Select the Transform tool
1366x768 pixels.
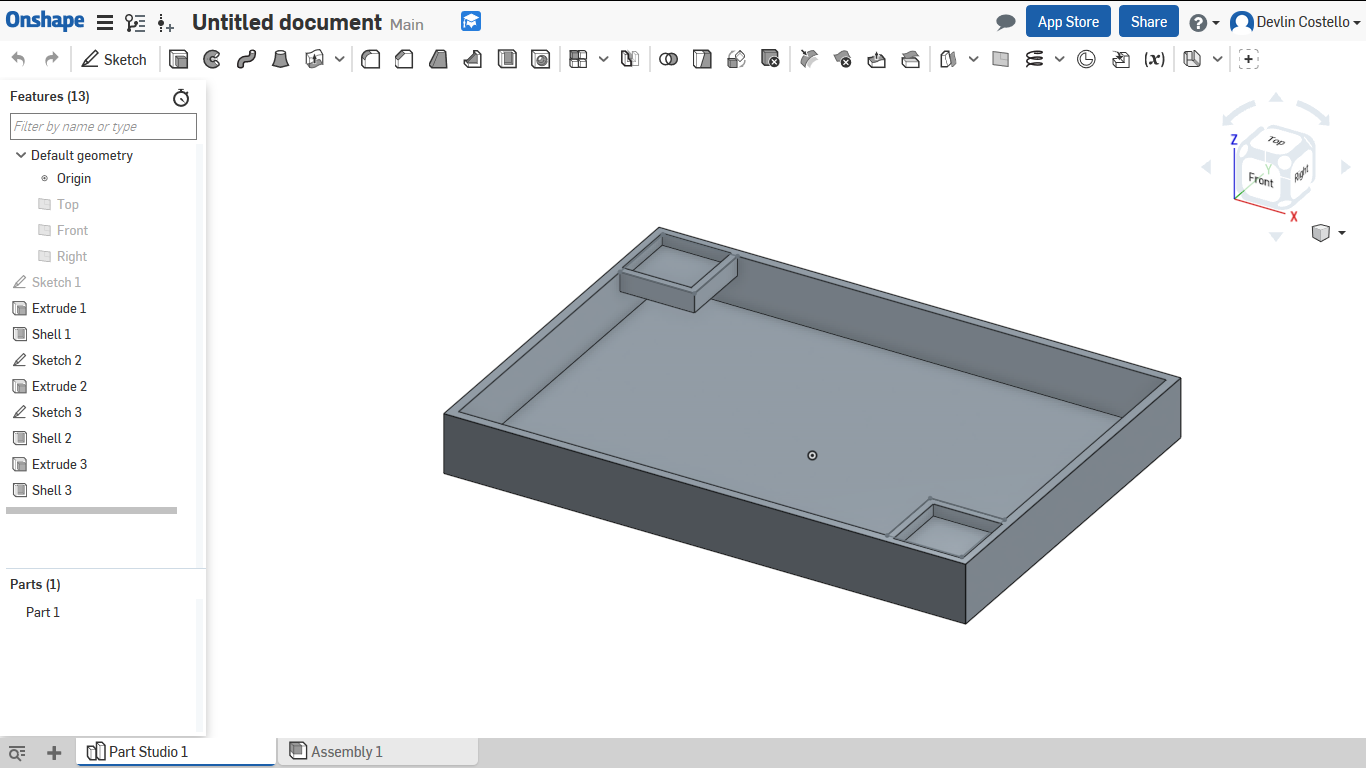[x=736, y=60]
